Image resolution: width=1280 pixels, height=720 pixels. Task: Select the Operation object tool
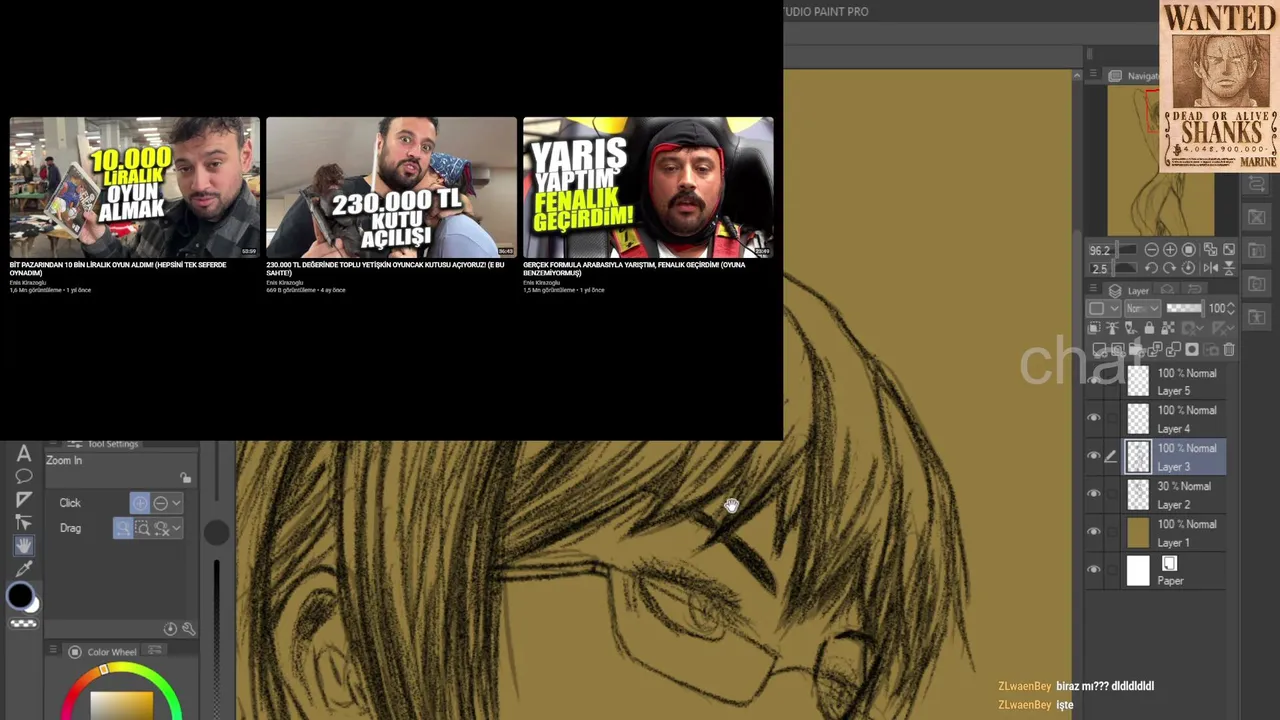[x=24, y=522]
